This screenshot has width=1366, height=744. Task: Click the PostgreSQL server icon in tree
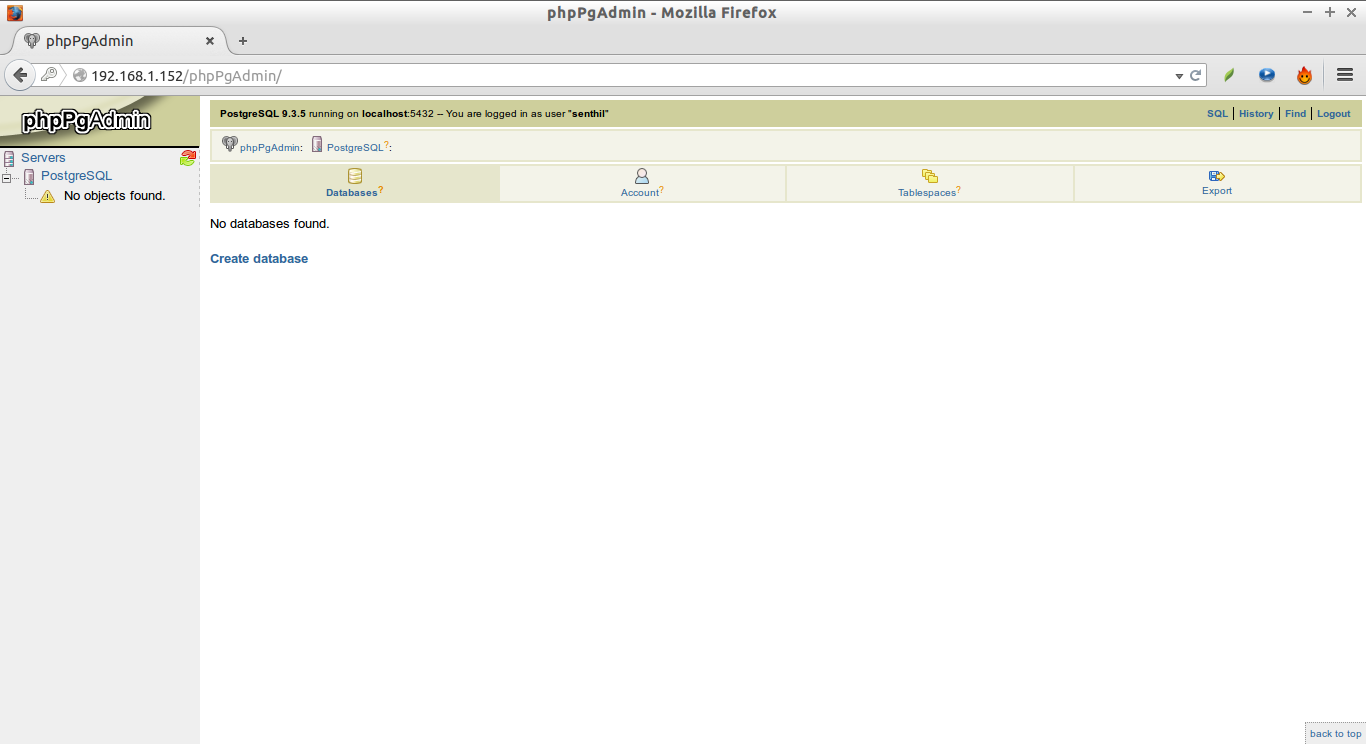(29, 177)
